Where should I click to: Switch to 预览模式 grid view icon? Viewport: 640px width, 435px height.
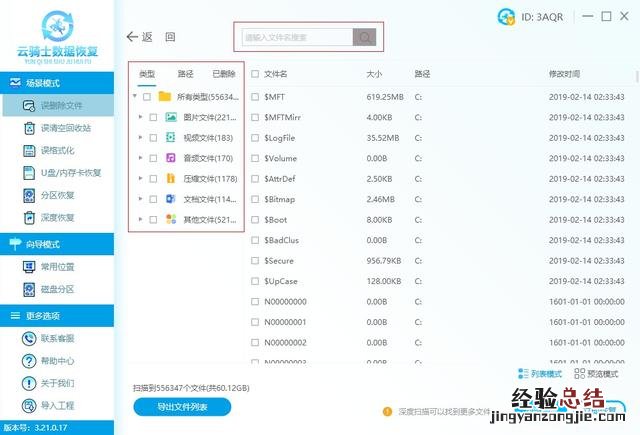coord(580,373)
